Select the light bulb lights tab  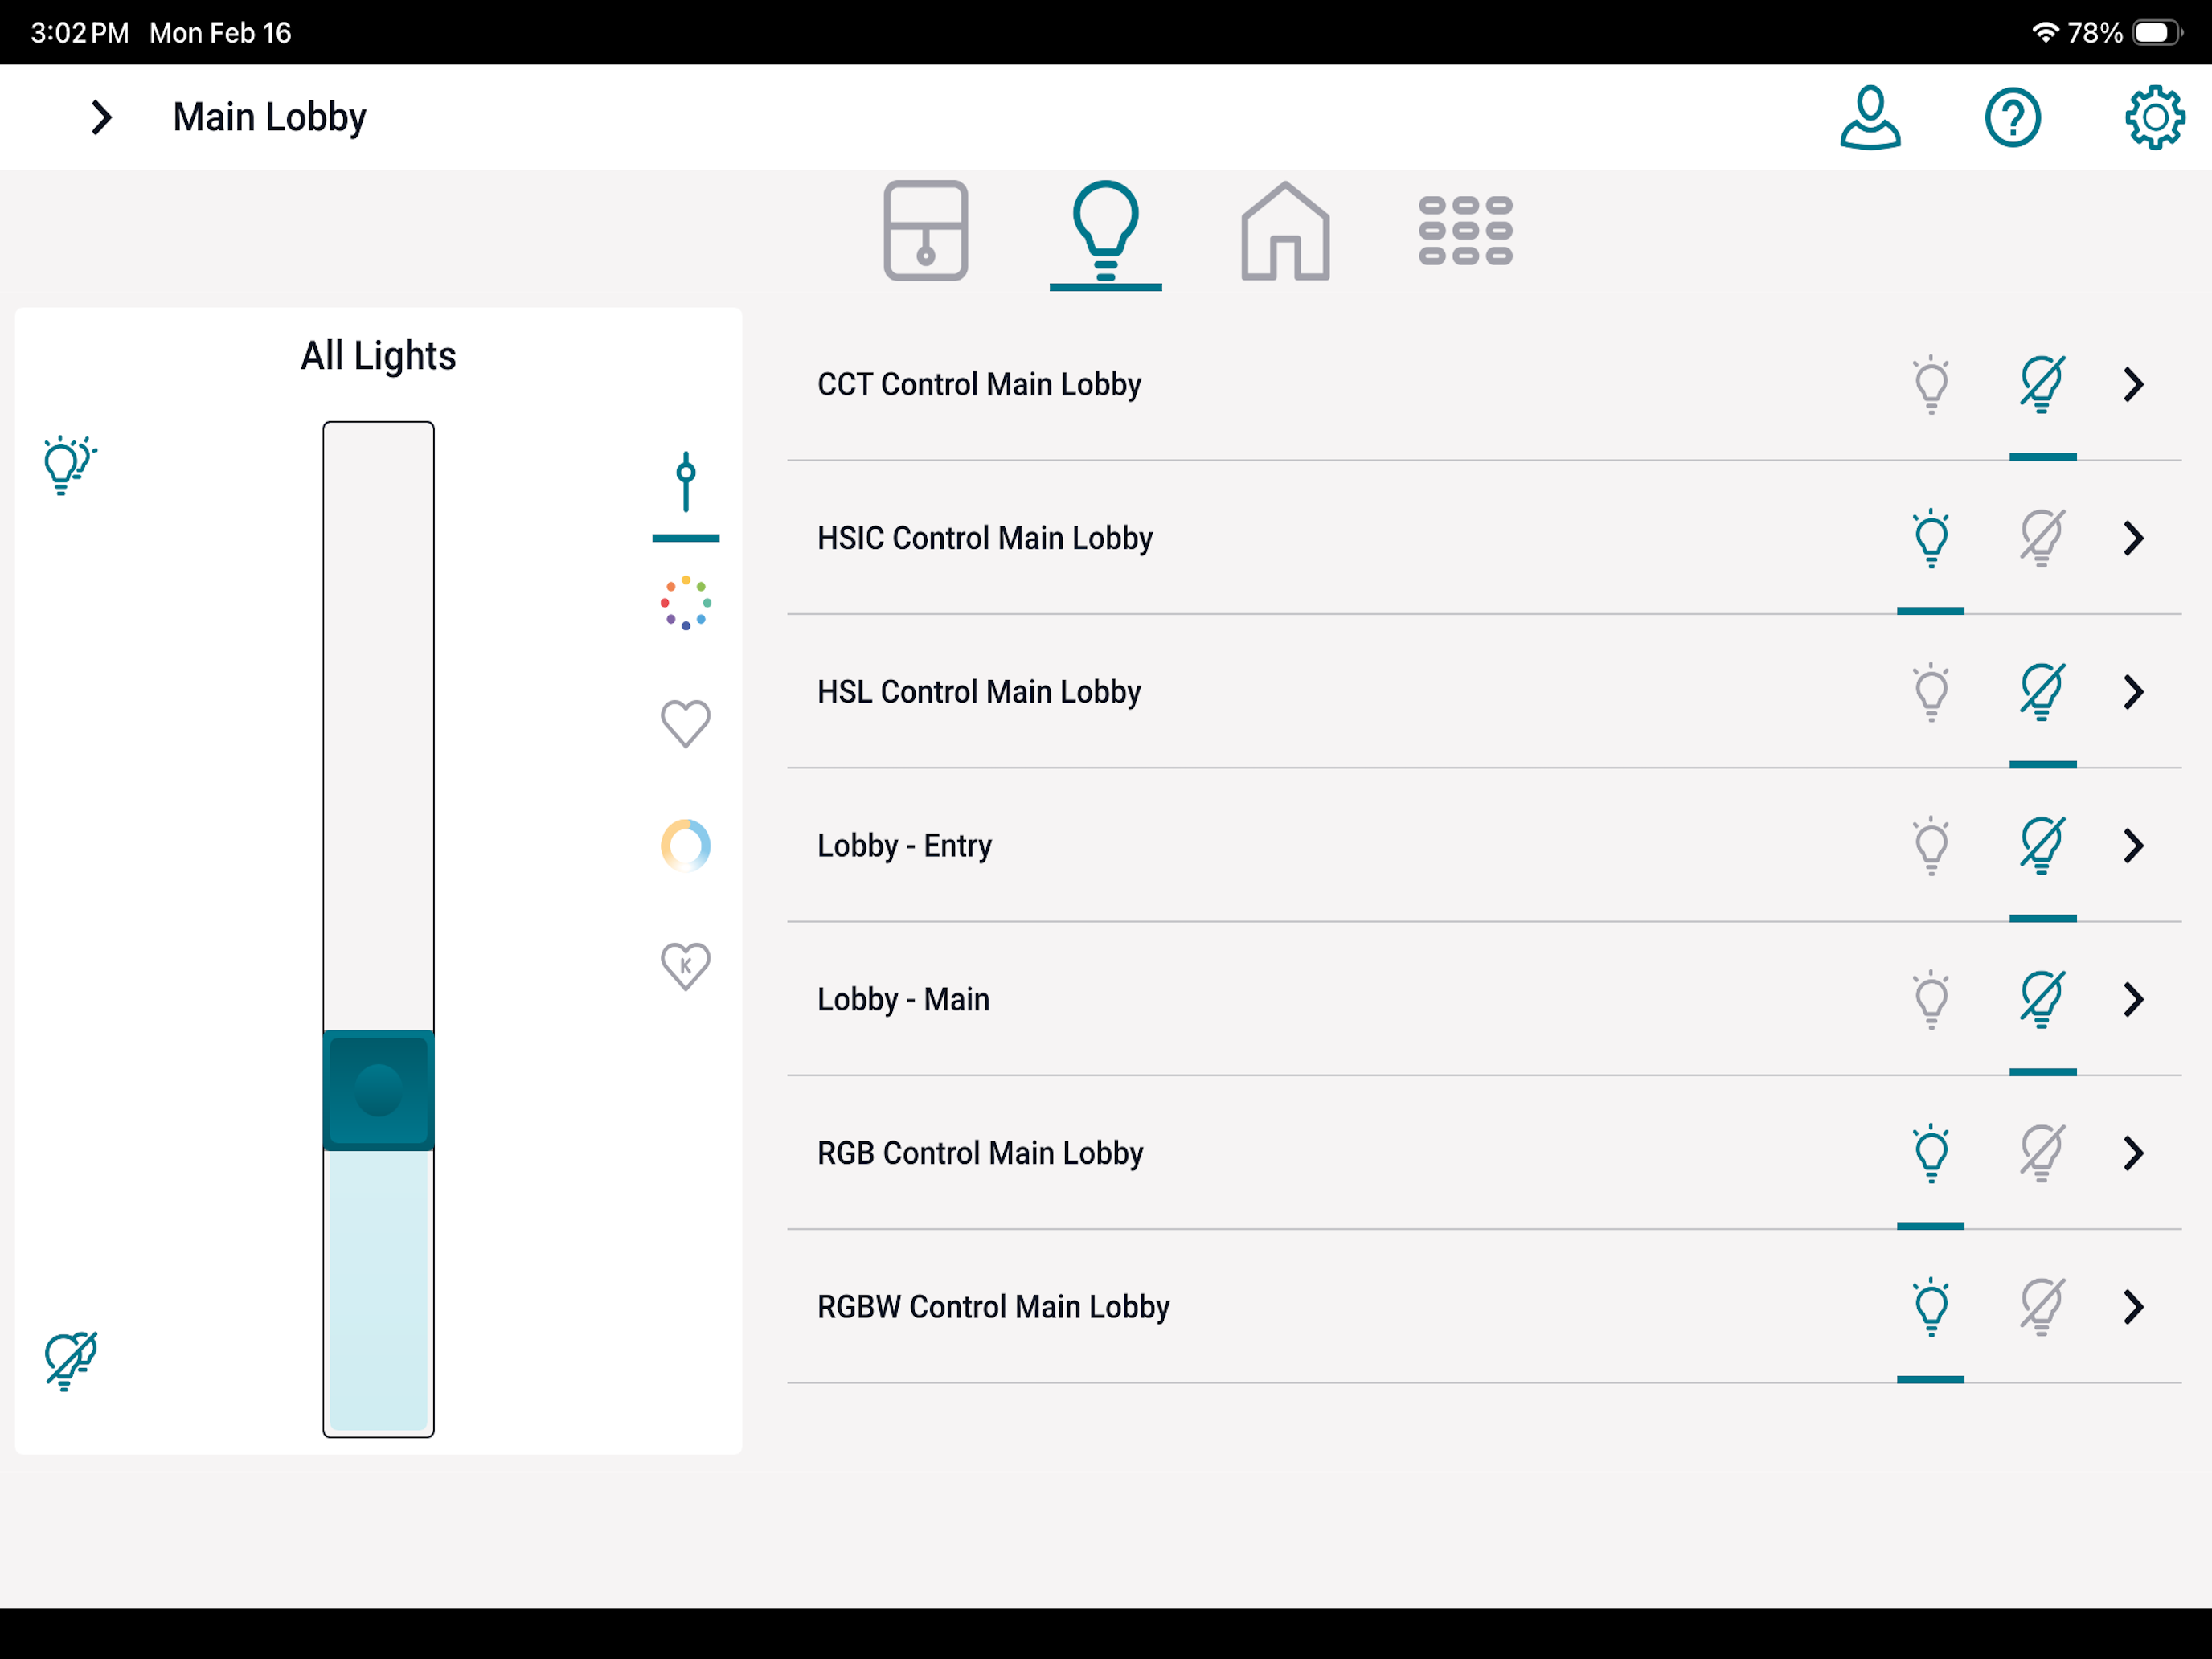click(1105, 231)
